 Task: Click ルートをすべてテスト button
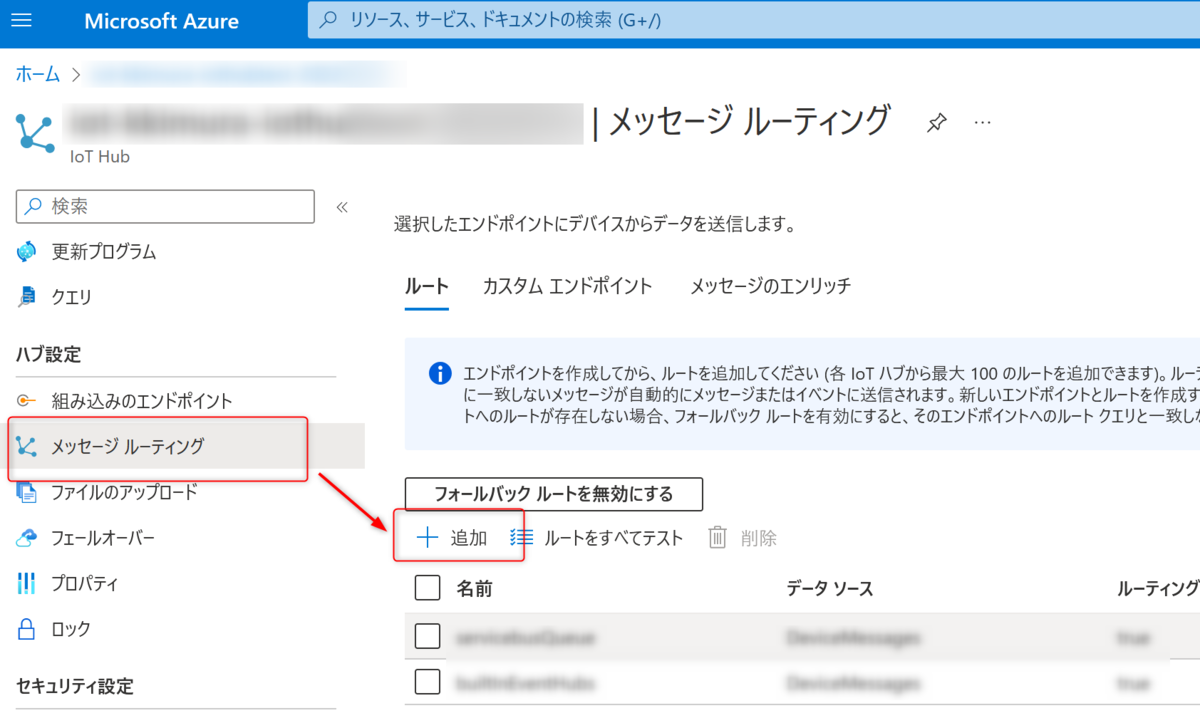596,538
